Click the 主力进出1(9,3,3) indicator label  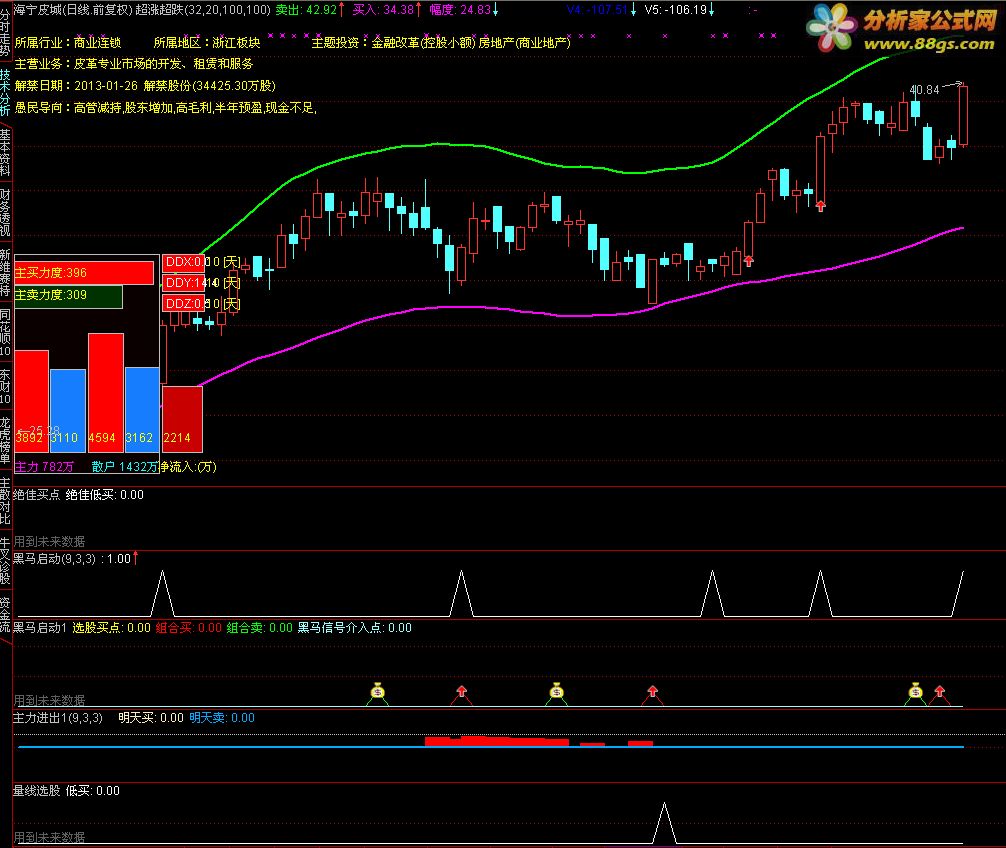click(x=58, y=717)
